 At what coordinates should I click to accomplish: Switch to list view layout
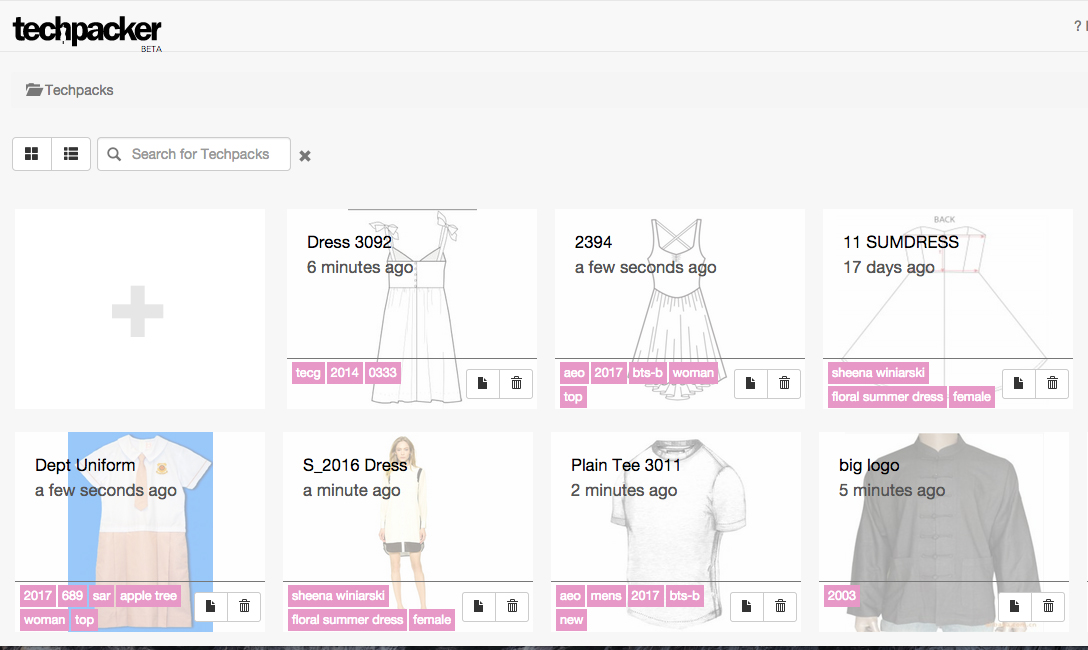click(71, 154)
